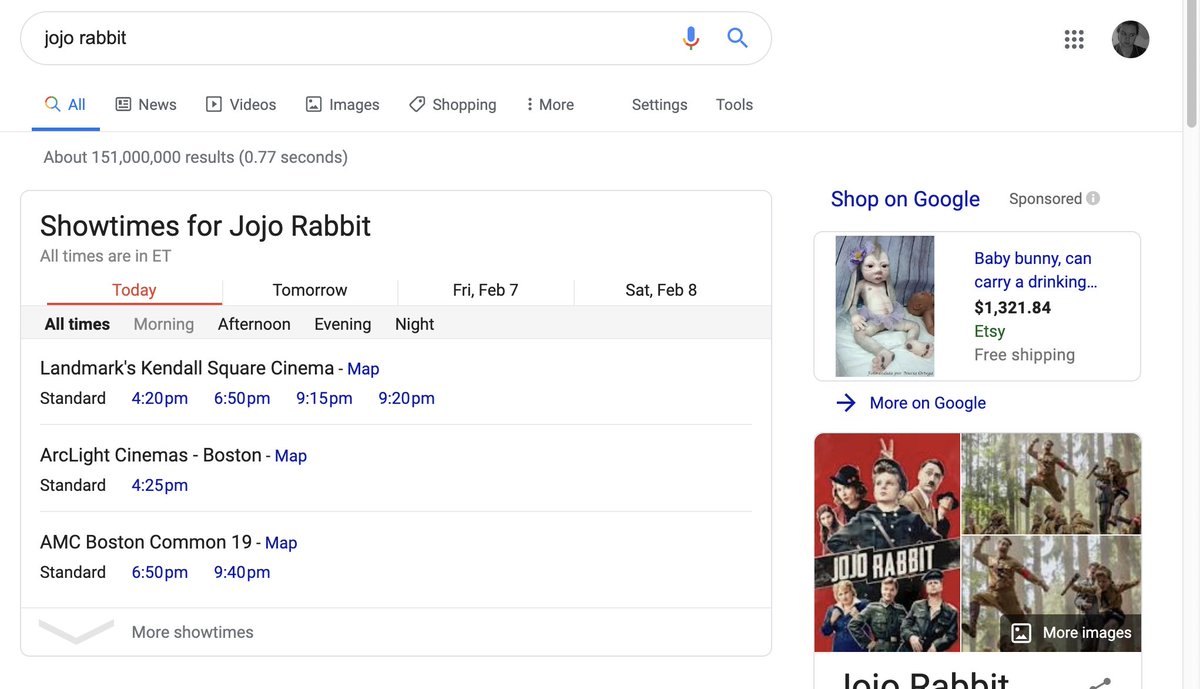Choose the 6:50pm AMC Boston Common showtime
The width and height of the screenshot is (1200, 689).
(160, 572)
